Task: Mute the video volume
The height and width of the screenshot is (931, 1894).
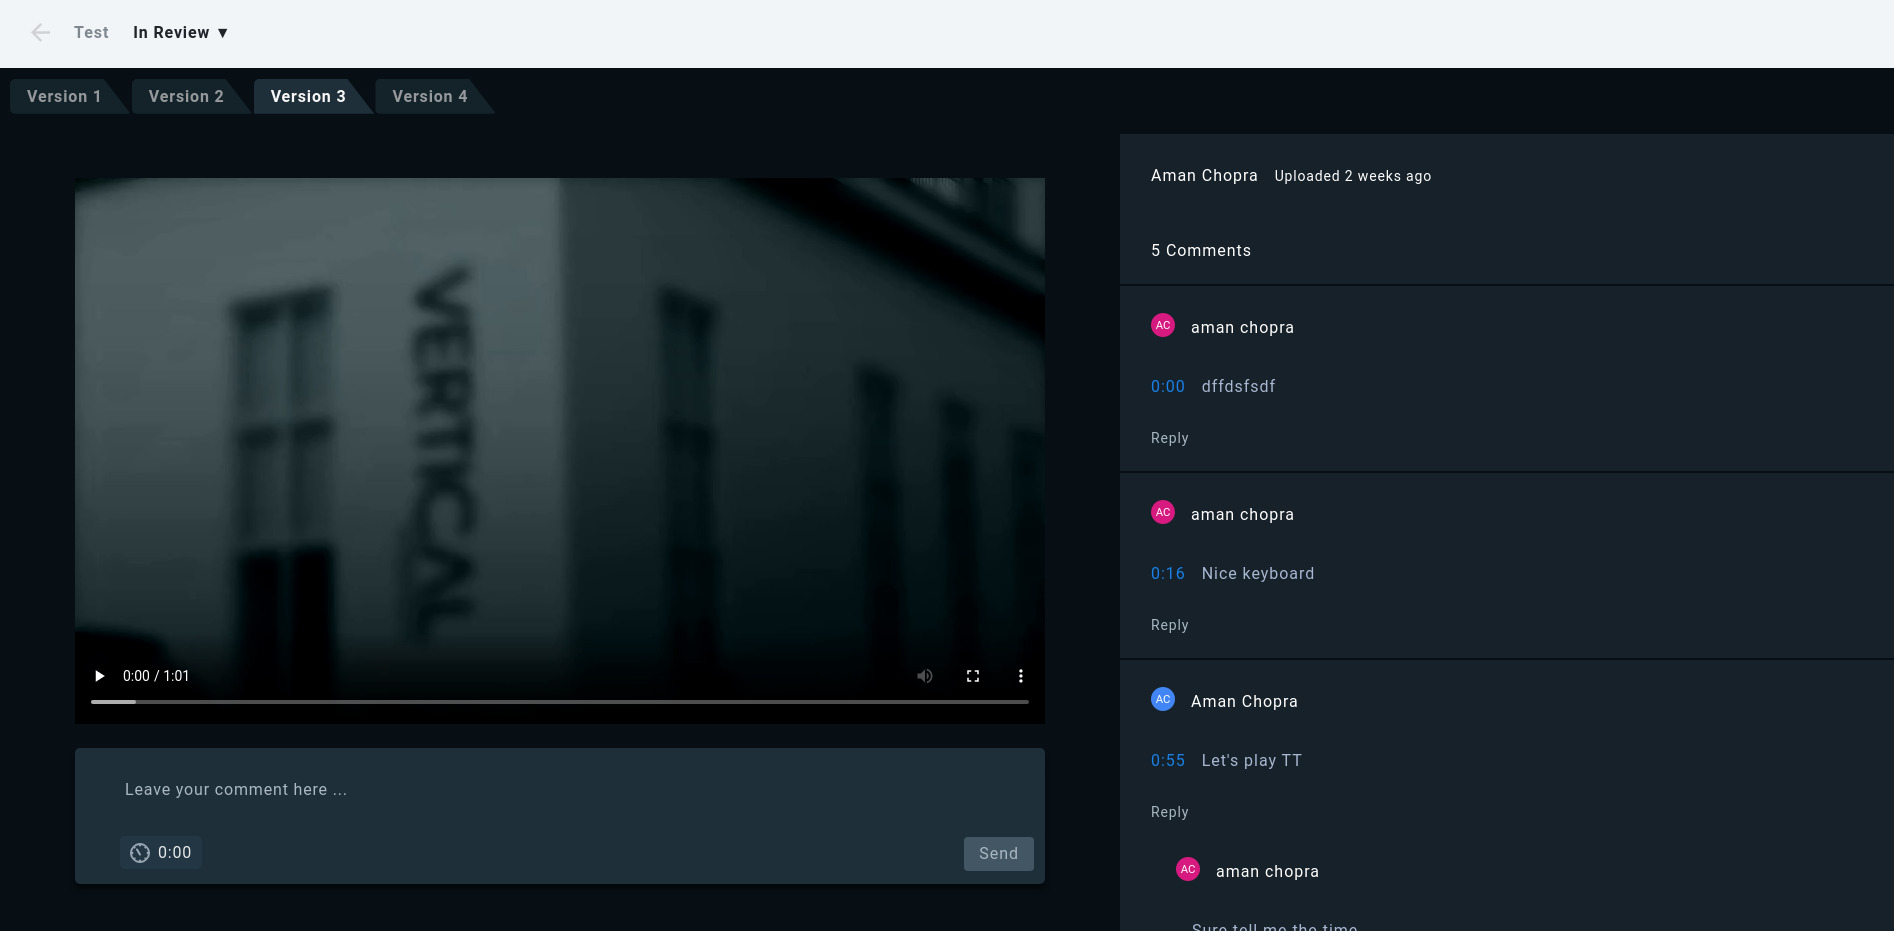Action: coord(925,676)
